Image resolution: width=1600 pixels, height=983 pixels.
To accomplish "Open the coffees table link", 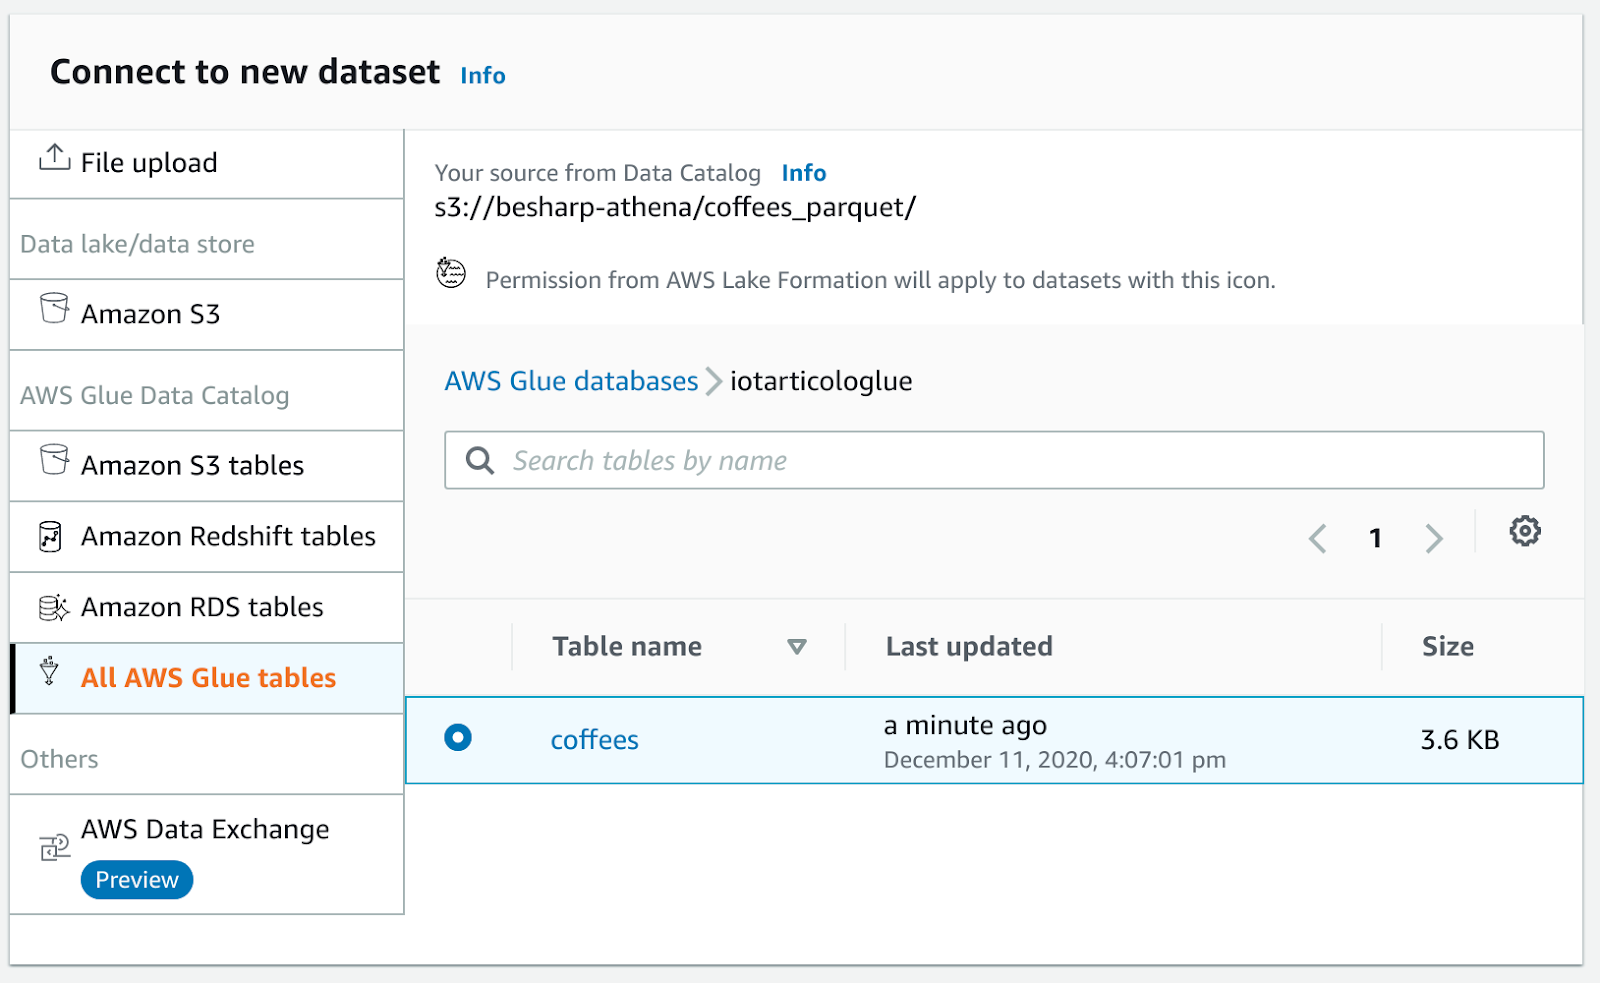I will pos(594,740).
